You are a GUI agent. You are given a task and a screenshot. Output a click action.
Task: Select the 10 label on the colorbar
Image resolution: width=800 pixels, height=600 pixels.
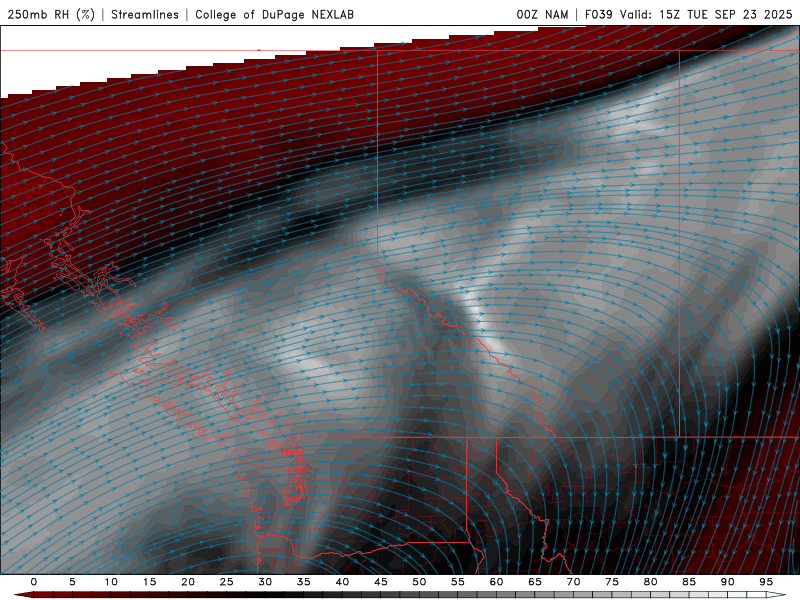coord(111,582)
